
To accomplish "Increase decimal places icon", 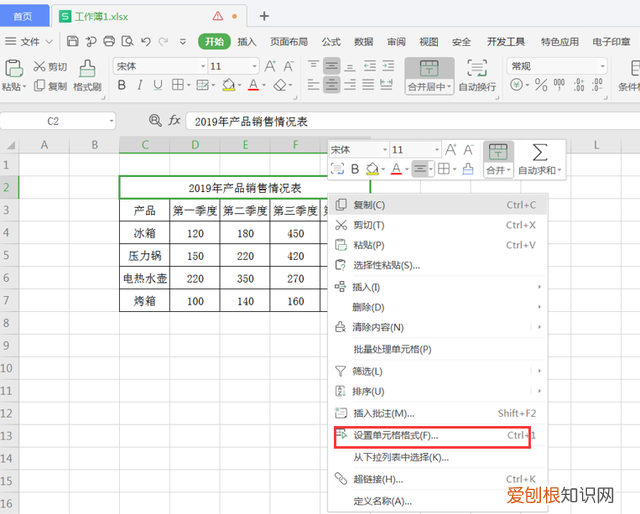I will (x=579, y=85).
